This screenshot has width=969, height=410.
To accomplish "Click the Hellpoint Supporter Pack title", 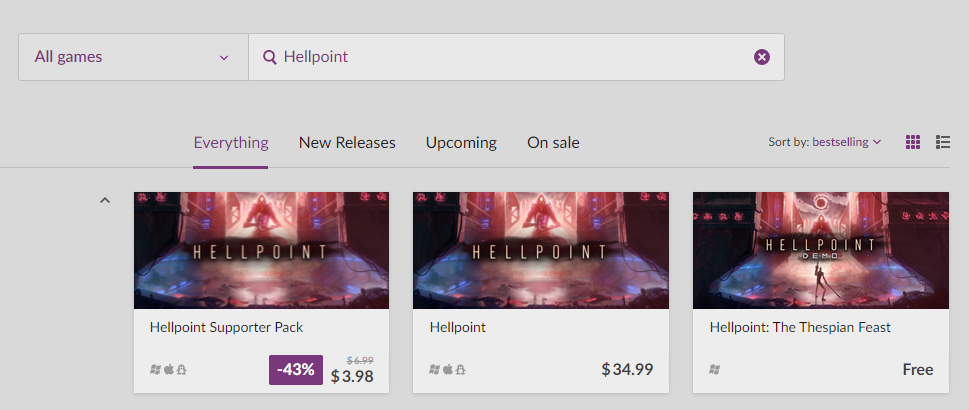I will (x=226, y=327).
